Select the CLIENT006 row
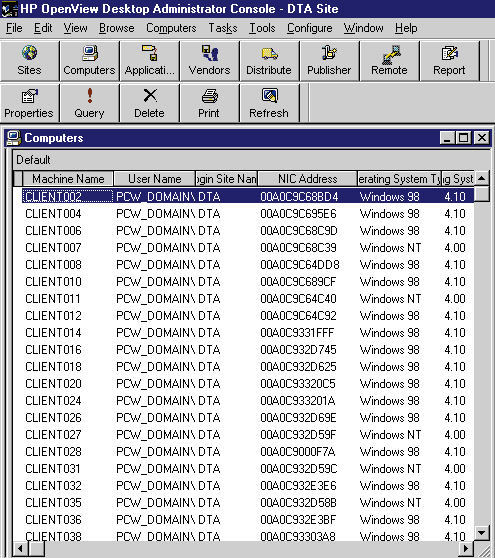The height and width of the screenshot is (558, 495). click(x=248, y=231)
